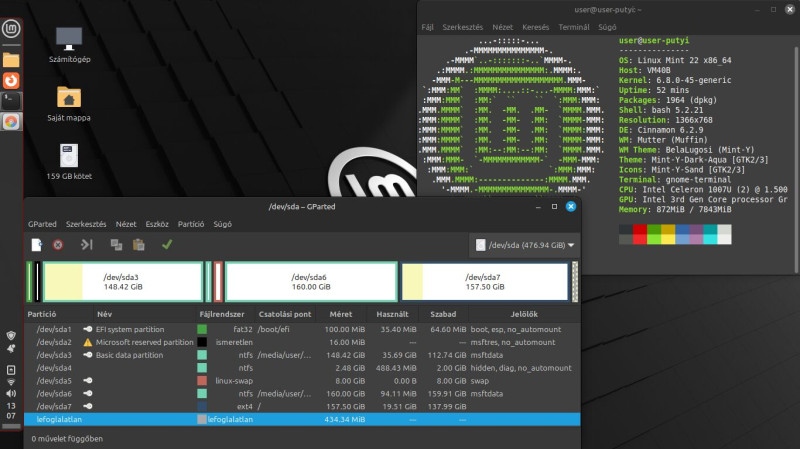Click the paste partition toolbar icon
The image size is (800, 449).
(x=138, y=245)
